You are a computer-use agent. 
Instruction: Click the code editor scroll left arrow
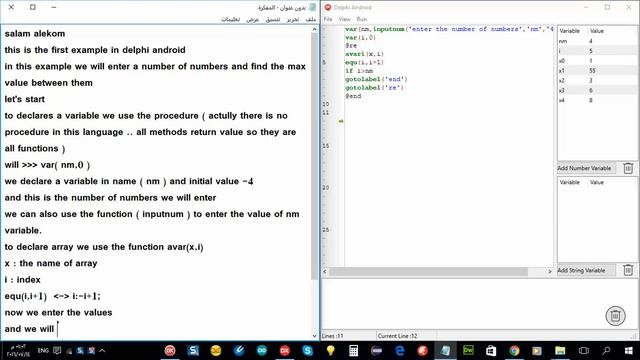tap(325, 271)
